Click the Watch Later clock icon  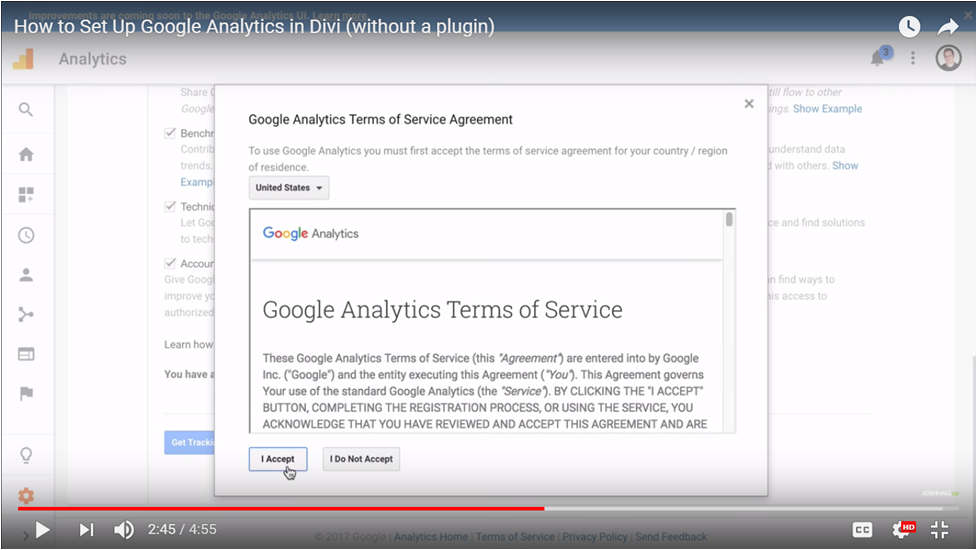(909, 27)
